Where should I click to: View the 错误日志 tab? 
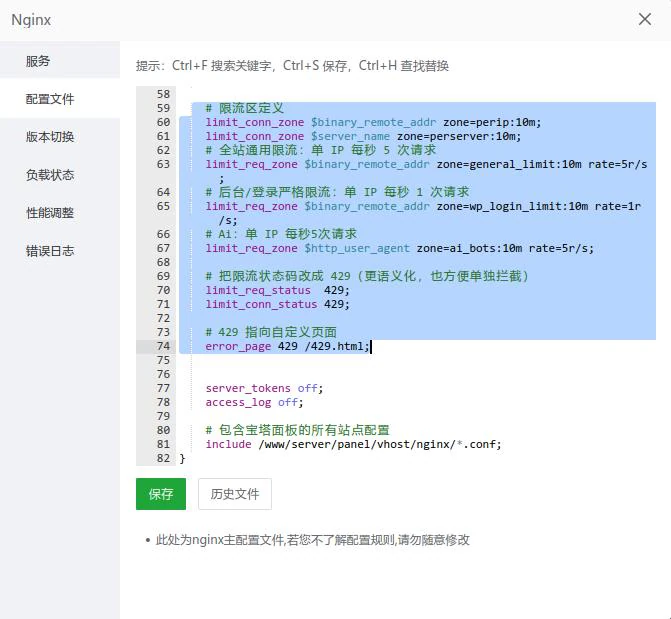60,250
